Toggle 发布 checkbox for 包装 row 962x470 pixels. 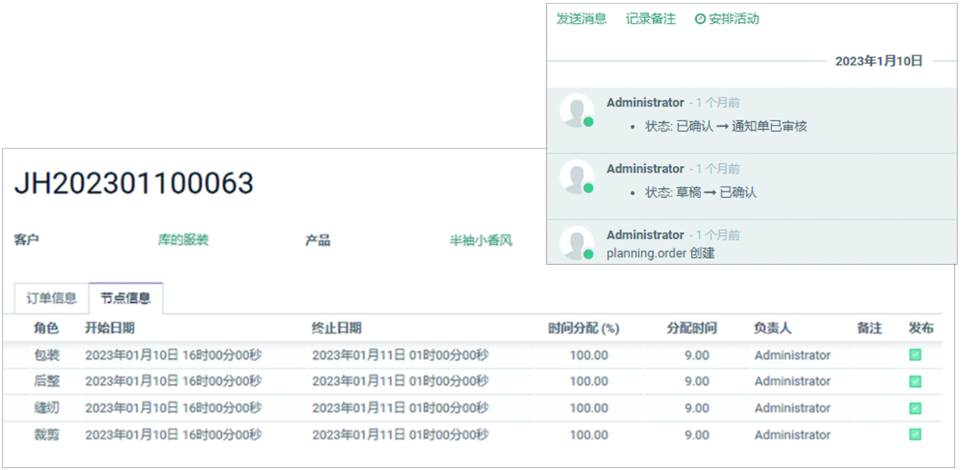point(915,355)
